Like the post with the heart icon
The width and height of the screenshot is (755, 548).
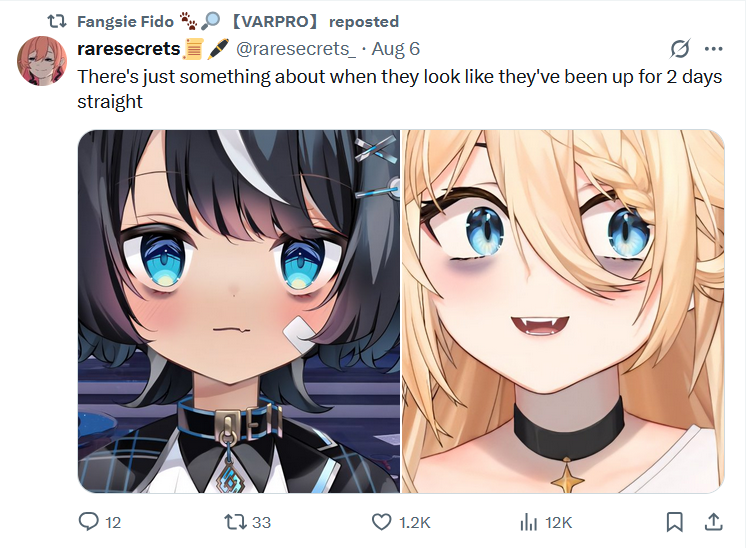[382, 522]
